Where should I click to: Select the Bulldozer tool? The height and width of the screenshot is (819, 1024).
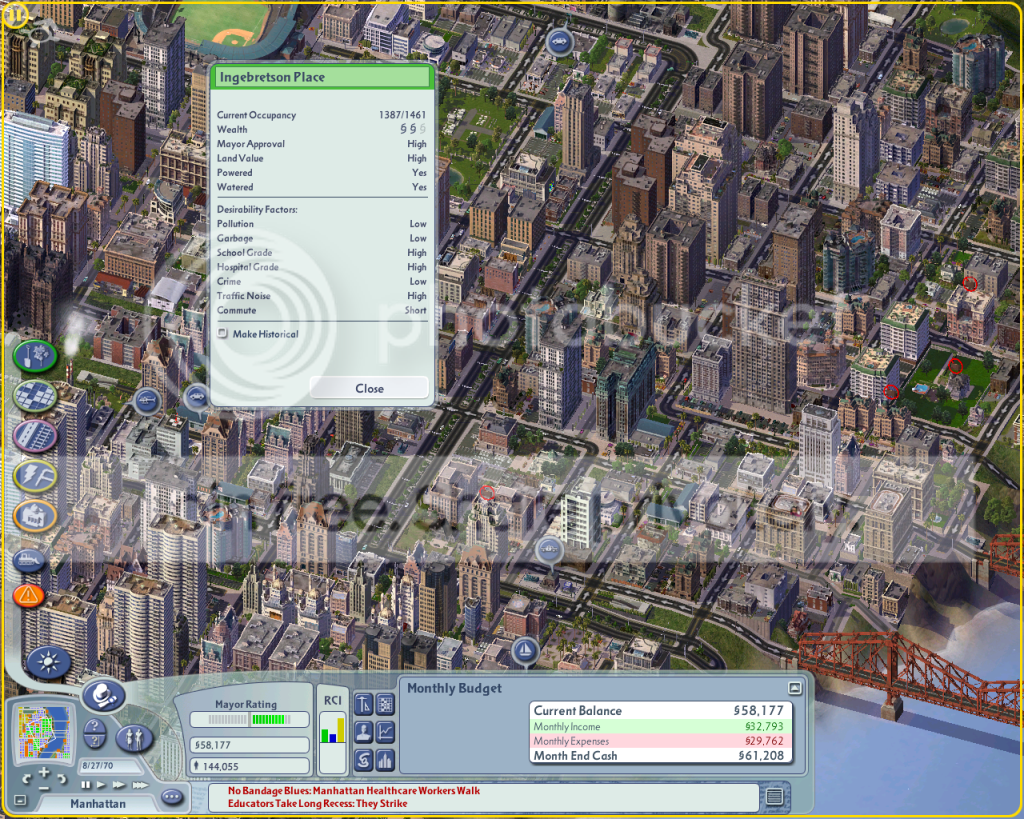tap(29, 560)
